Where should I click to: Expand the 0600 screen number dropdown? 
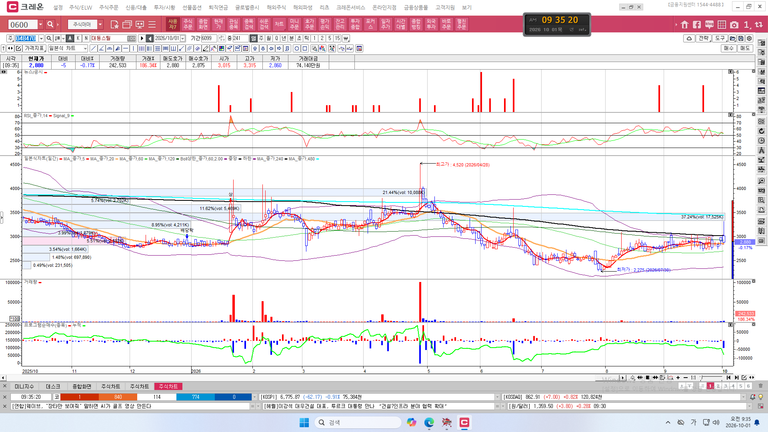(x=41, y=24)
